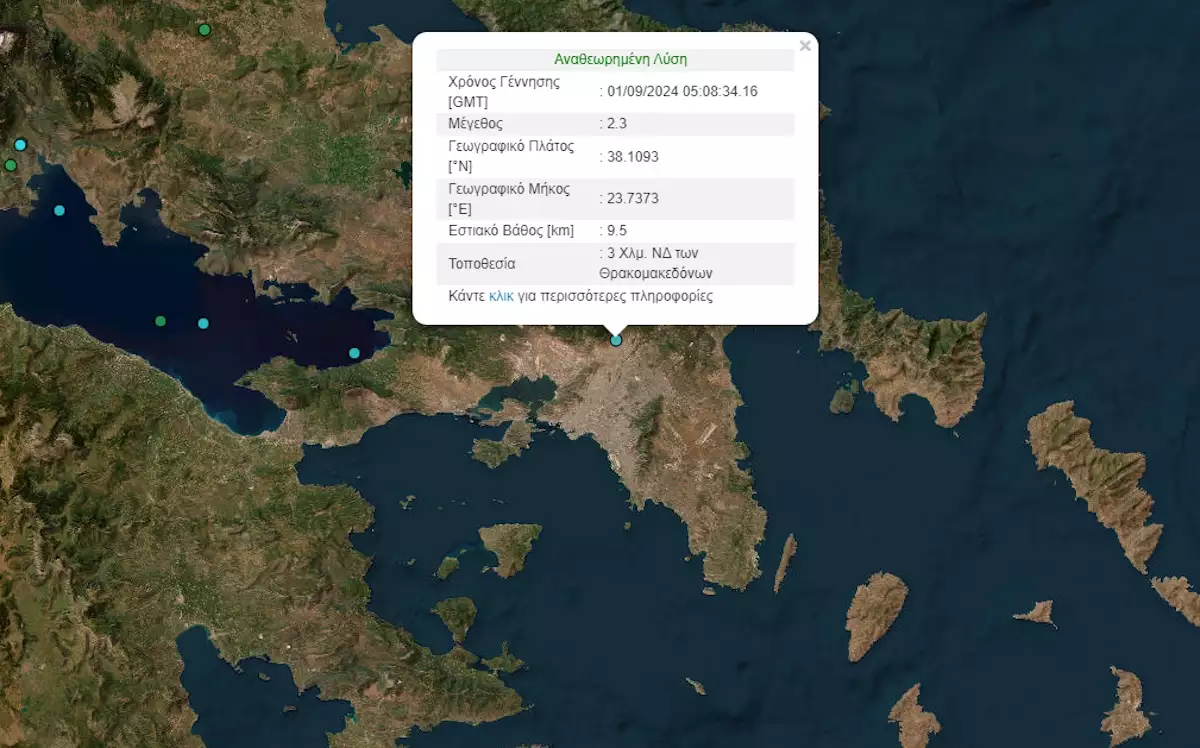Select cyan marker beside green gulf marker

pos(203,323)
